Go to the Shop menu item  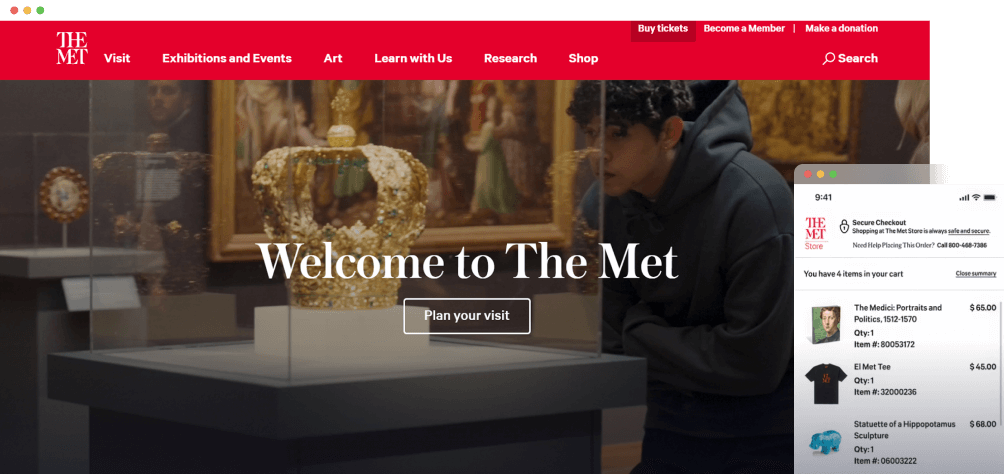tap(583, 58)
